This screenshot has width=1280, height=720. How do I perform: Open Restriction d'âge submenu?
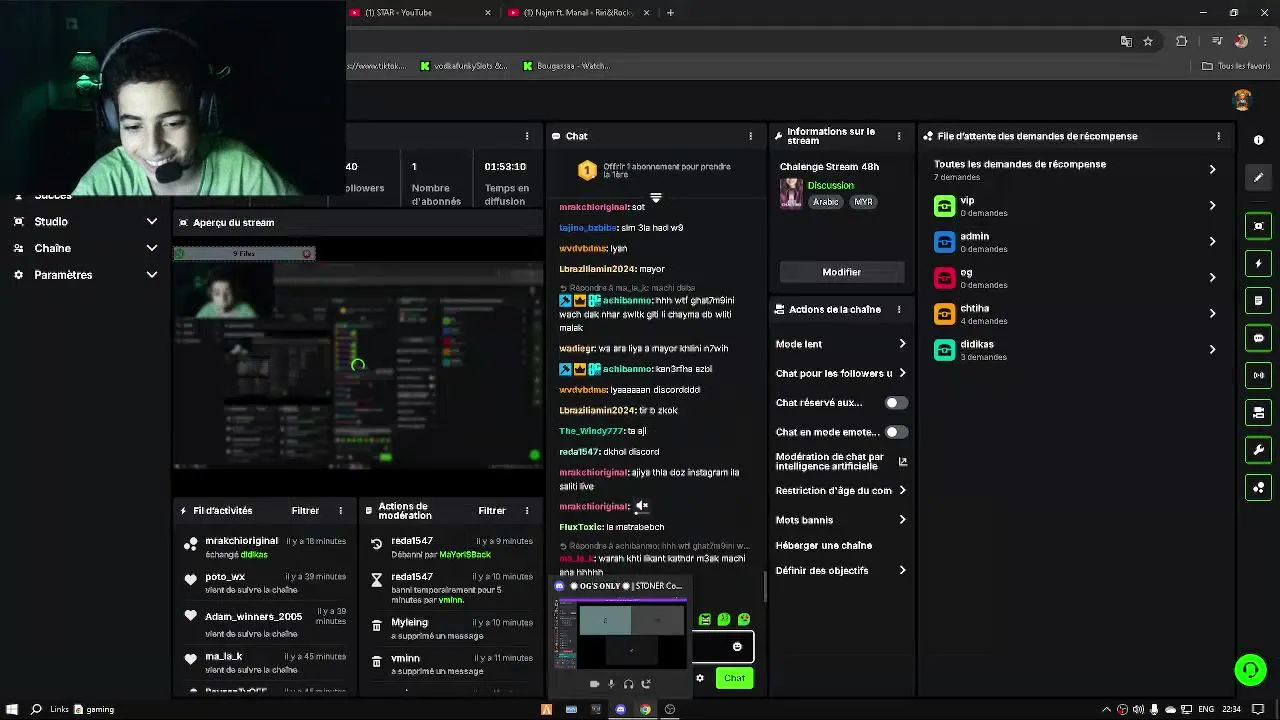coord(841,491)
